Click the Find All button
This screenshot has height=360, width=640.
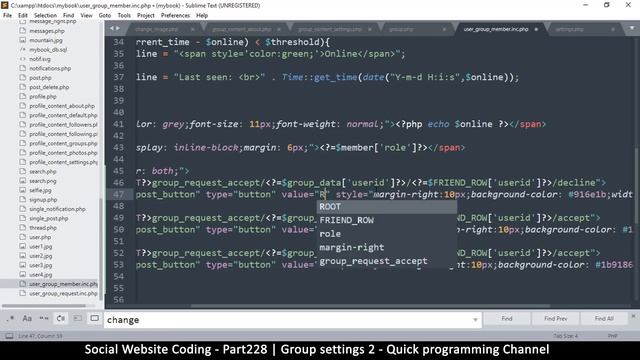point(604,318)
